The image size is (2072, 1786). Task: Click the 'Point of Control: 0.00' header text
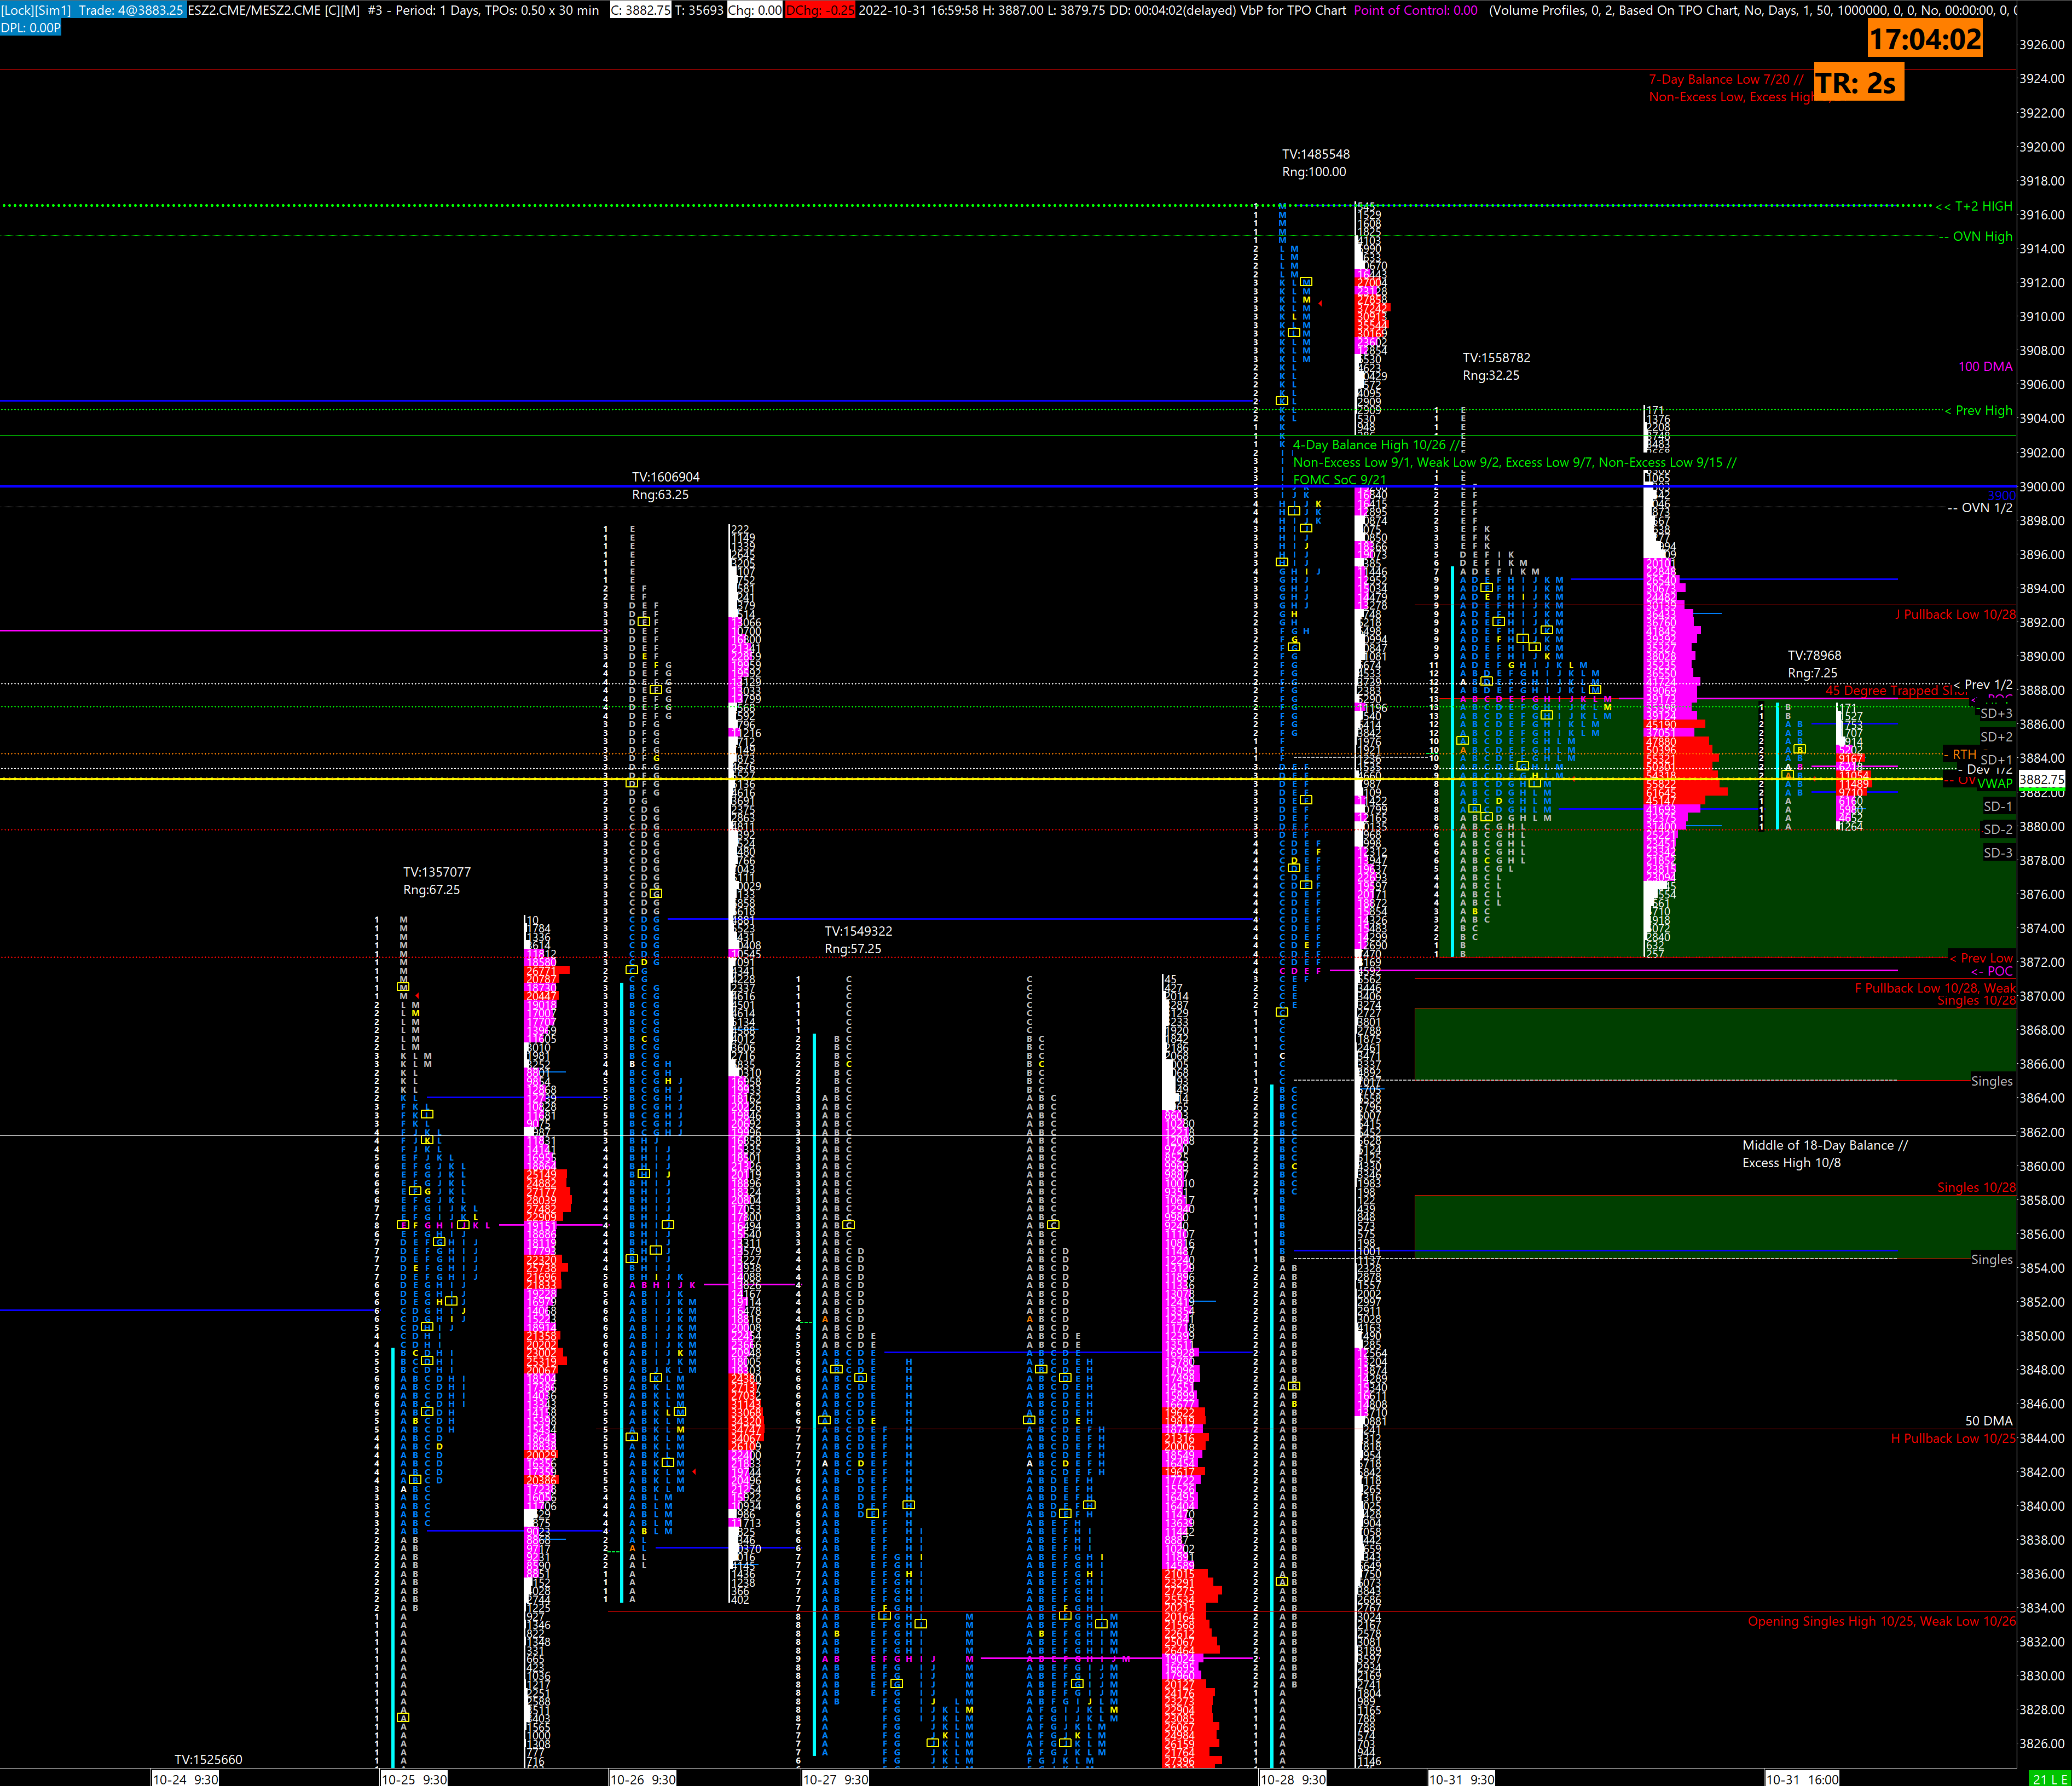(x=1415, y=10)
